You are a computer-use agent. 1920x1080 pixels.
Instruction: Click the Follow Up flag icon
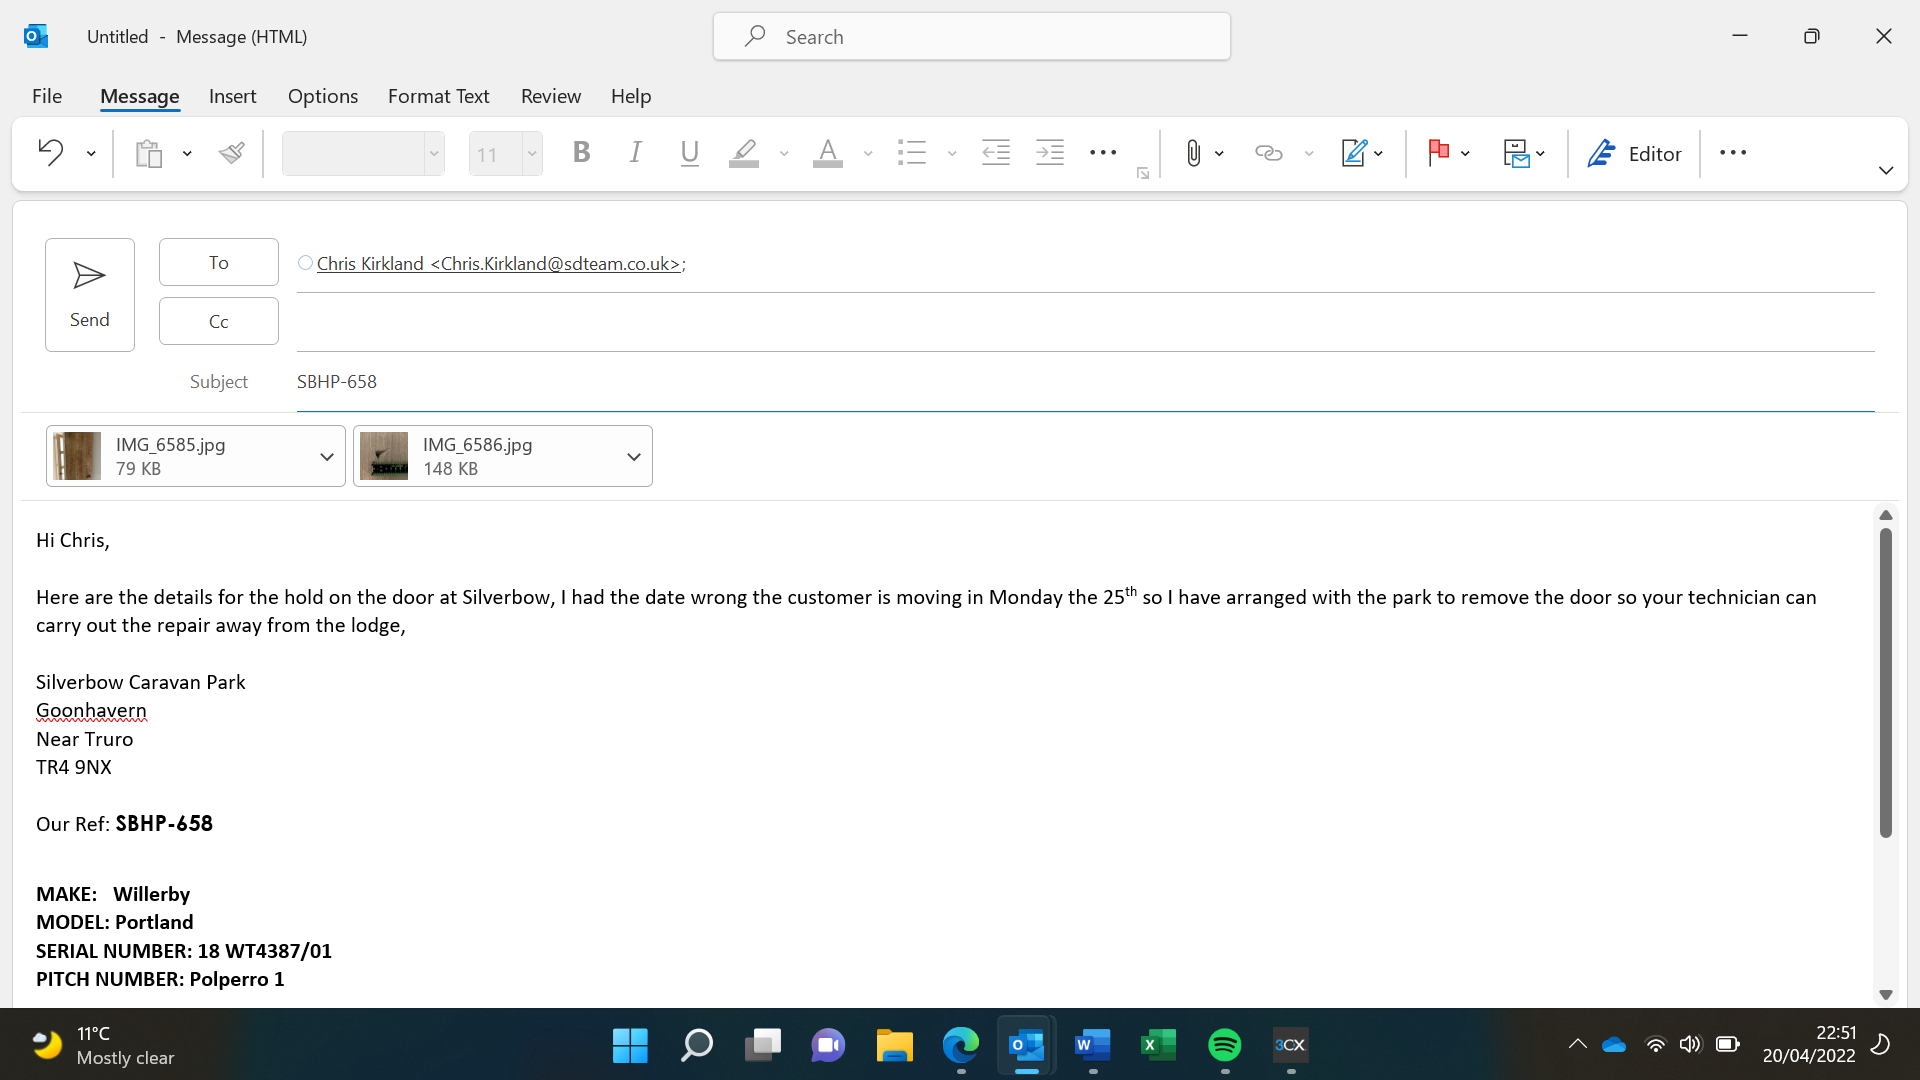tap(1438, 153)
